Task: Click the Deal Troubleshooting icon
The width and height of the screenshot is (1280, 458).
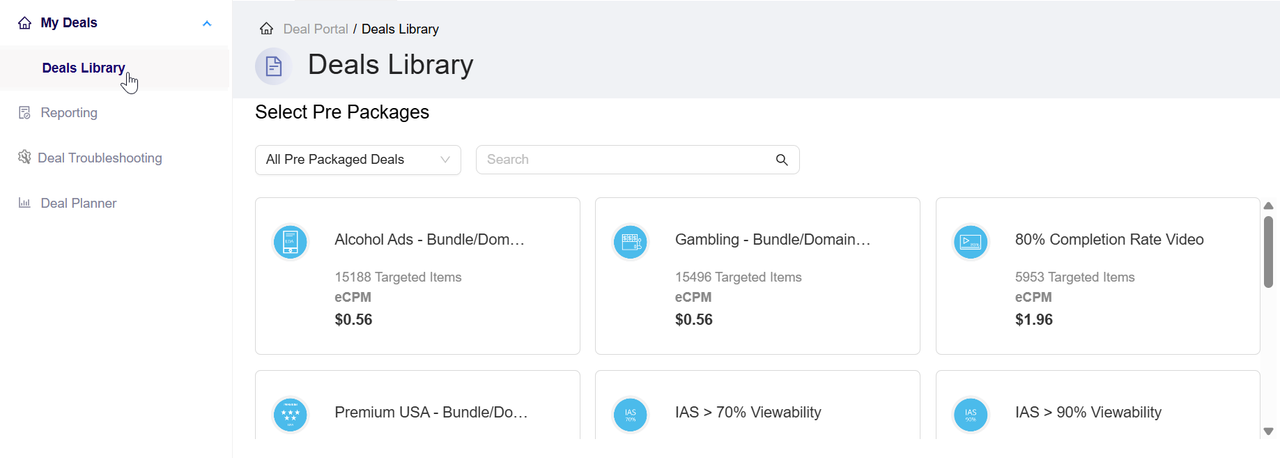Action: point(25,158)
